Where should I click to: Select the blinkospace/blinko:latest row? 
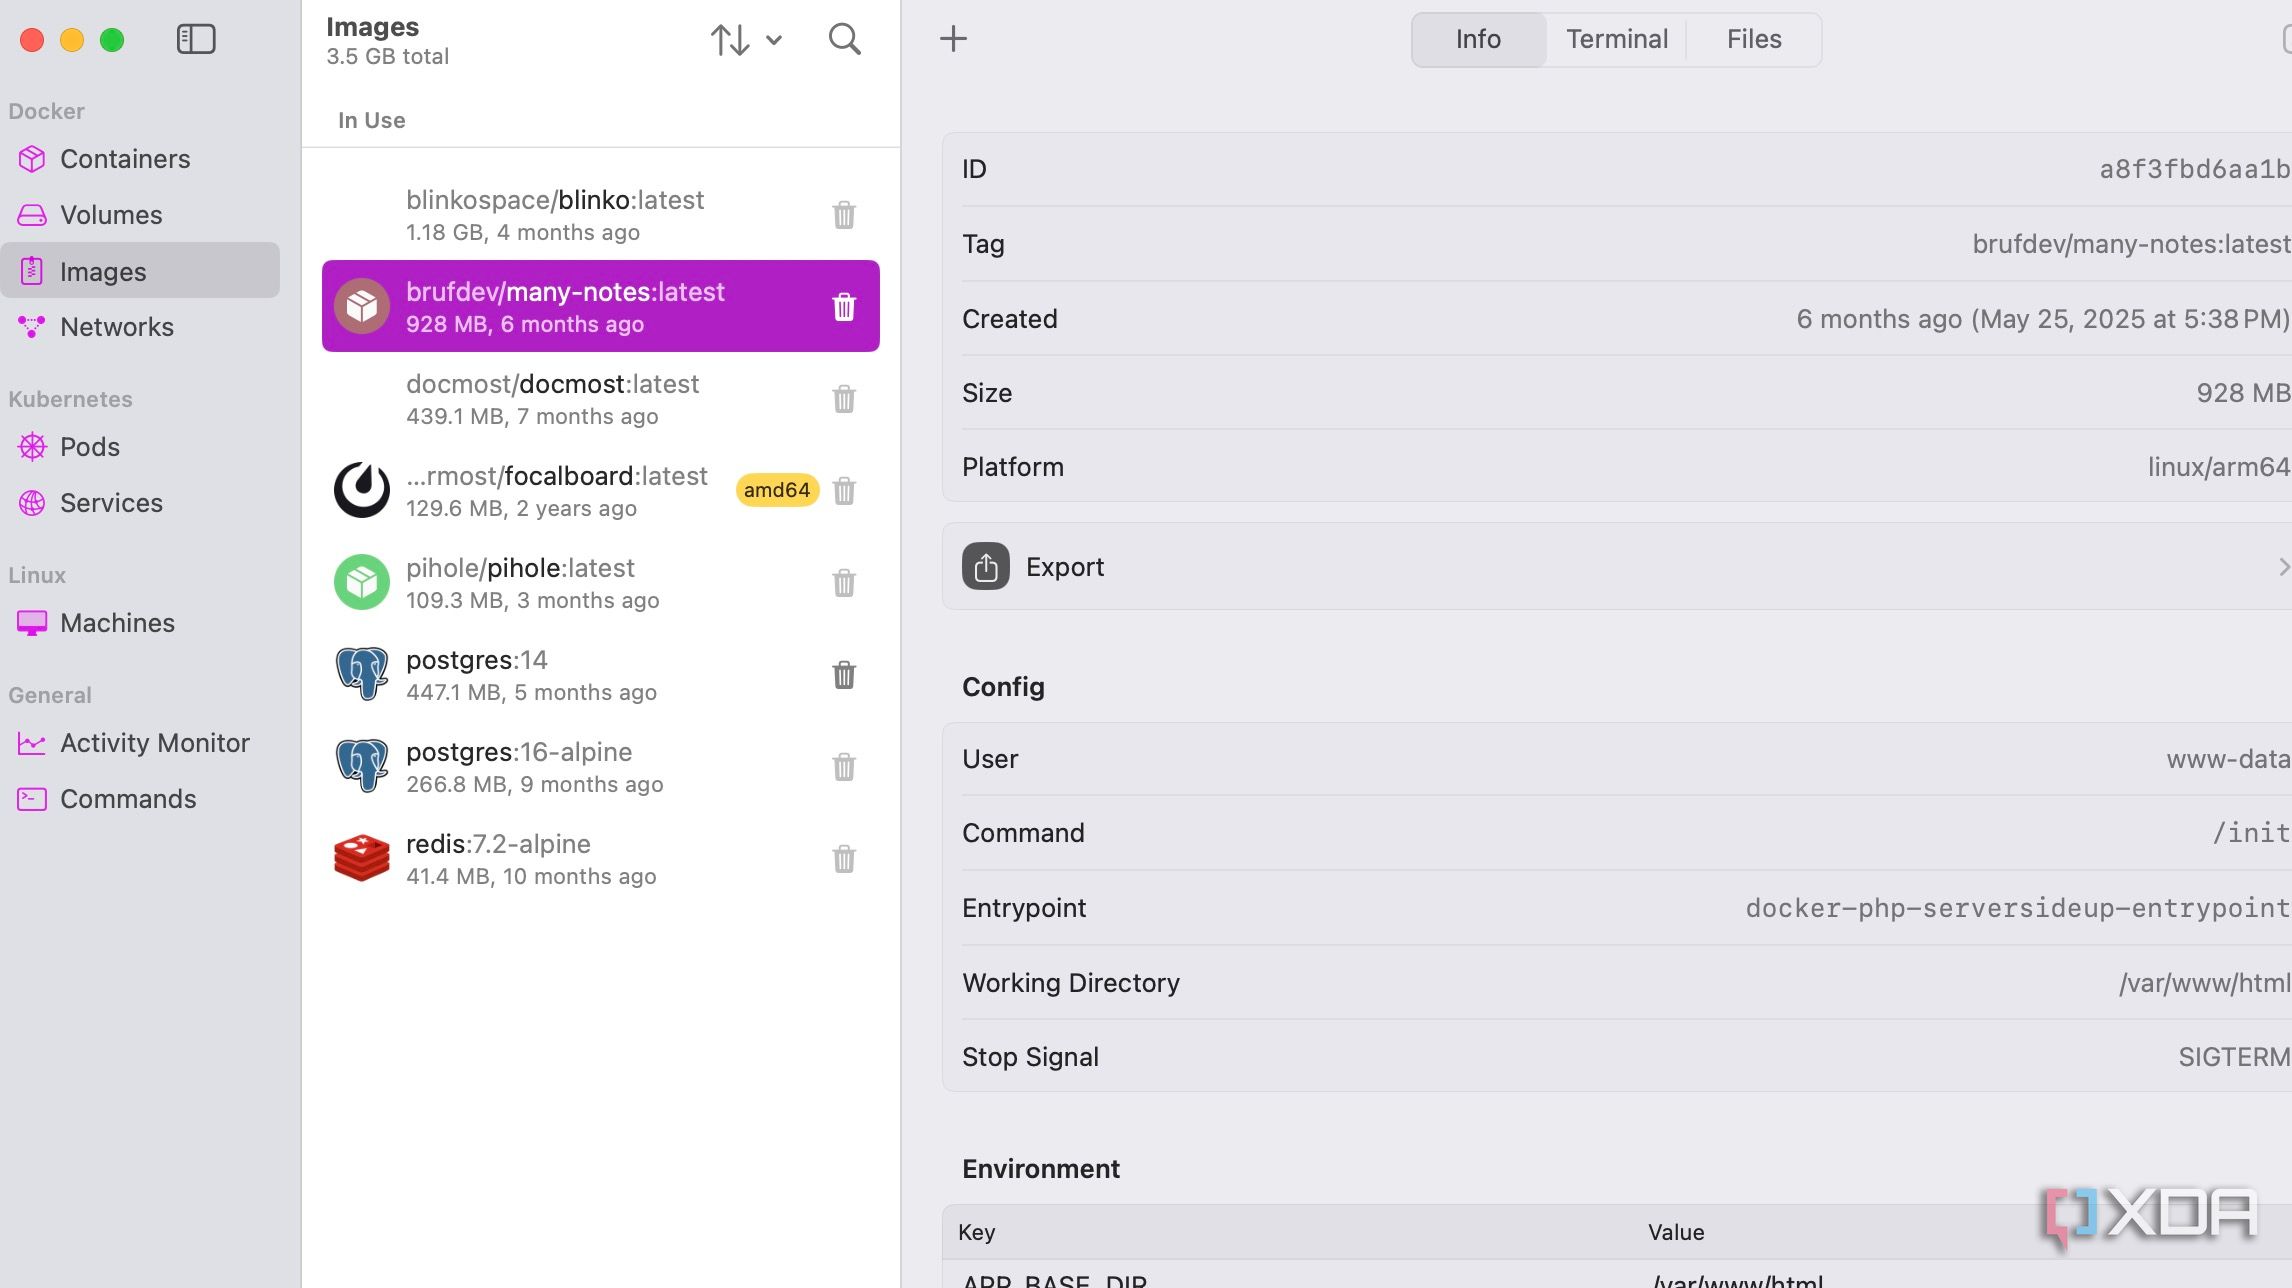pos(601,215)
